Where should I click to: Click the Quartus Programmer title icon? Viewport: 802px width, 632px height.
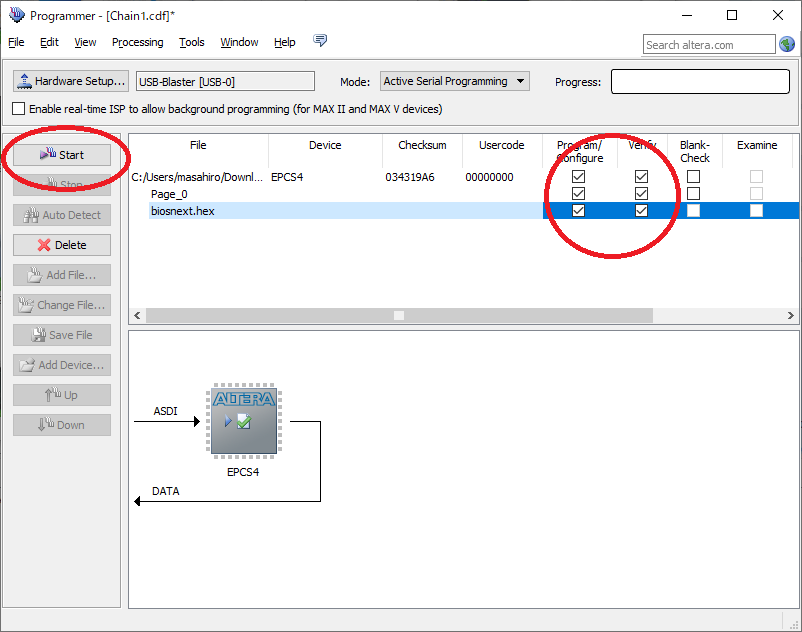tap(17, 15)
